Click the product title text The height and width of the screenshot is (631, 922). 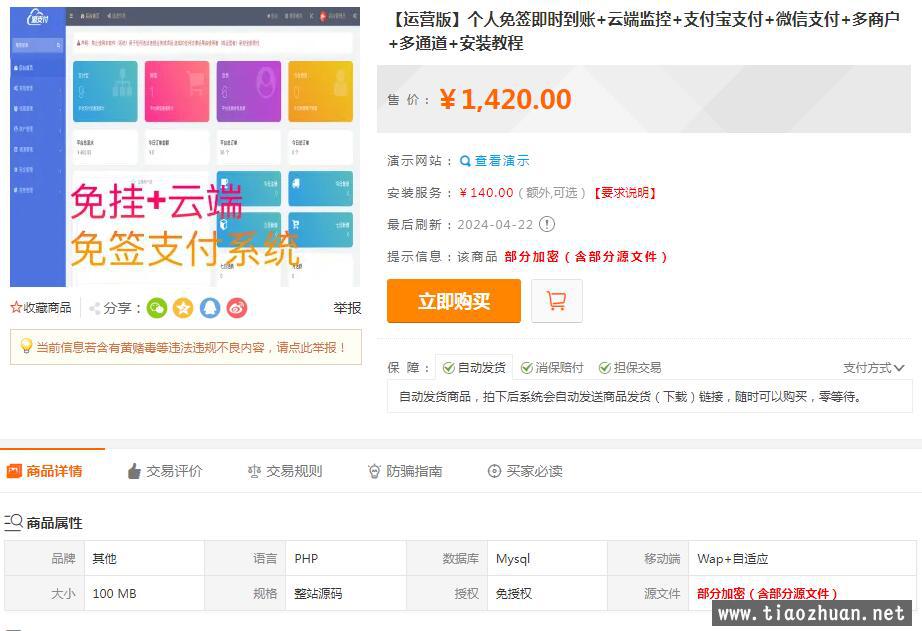(644, 31)
